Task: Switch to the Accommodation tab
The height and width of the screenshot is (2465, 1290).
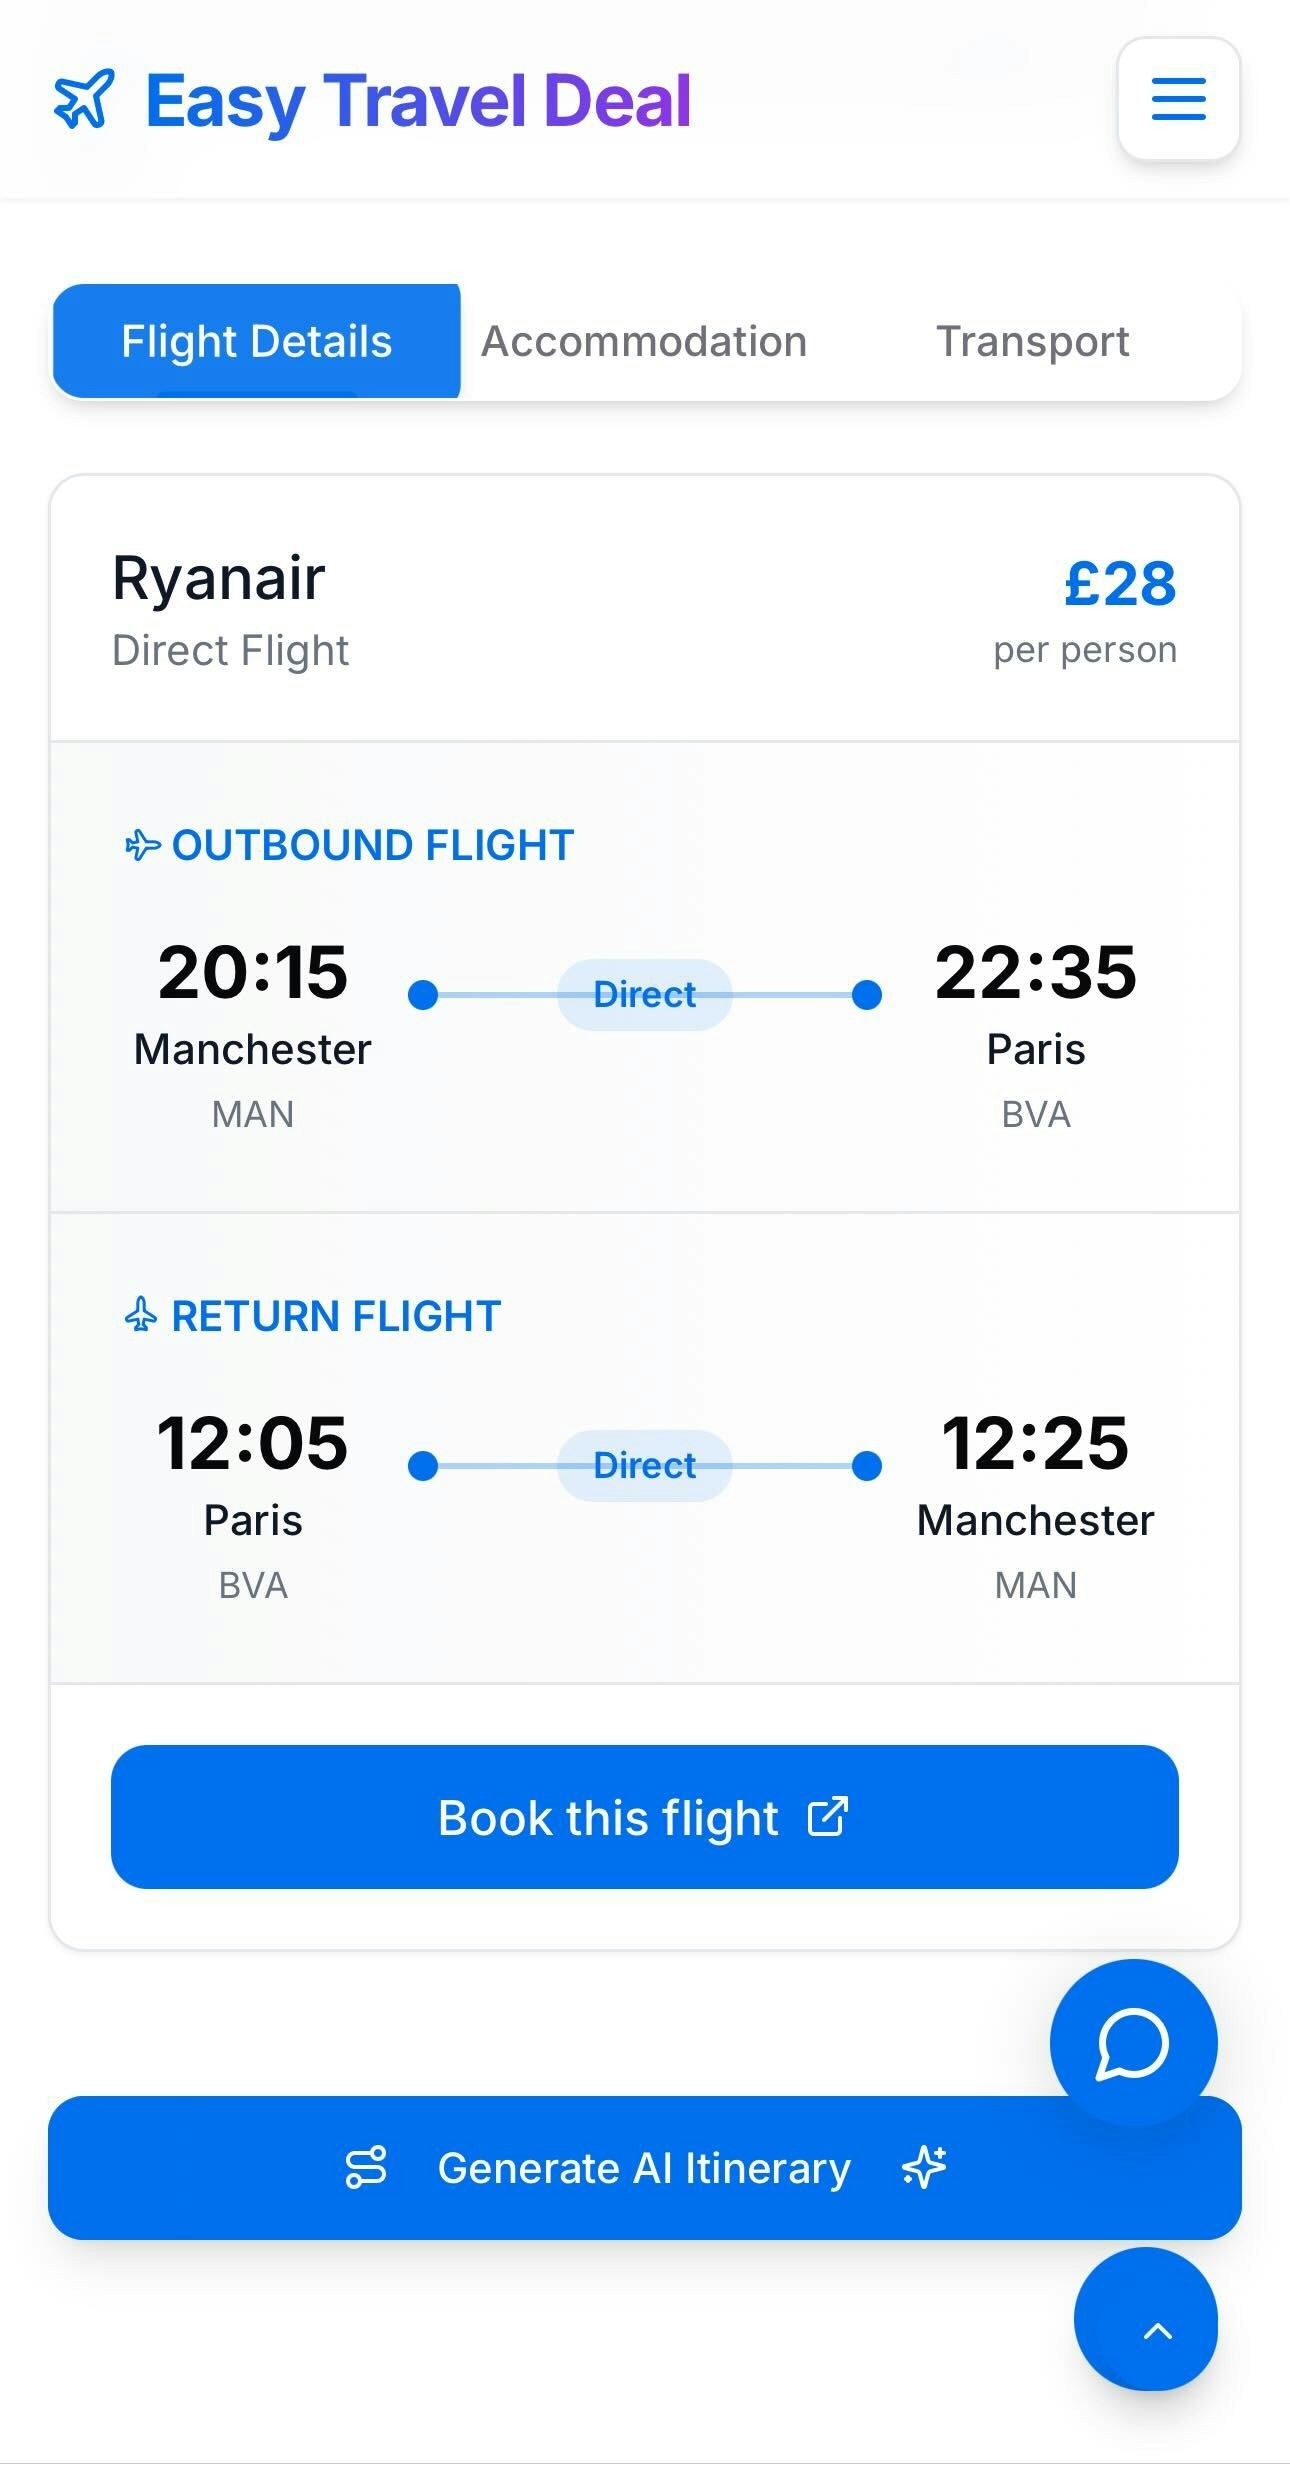Action: pos(644,342)
